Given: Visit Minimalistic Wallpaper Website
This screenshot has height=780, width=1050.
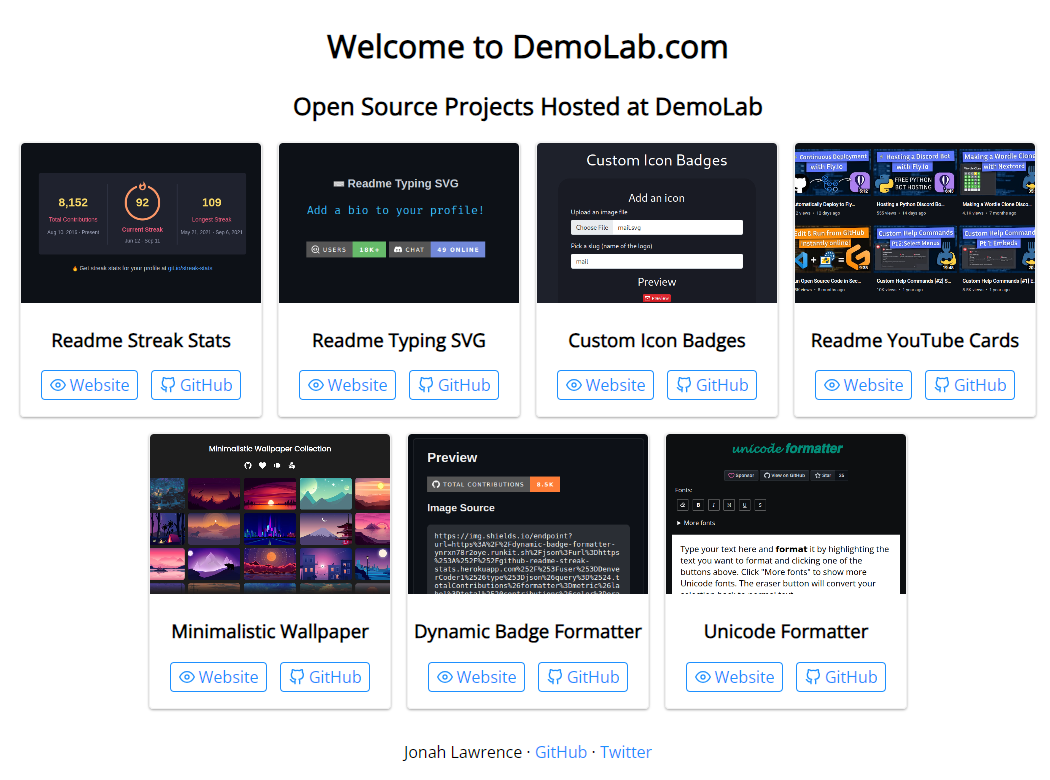Looking at the screenshot, I should [218, 677].
